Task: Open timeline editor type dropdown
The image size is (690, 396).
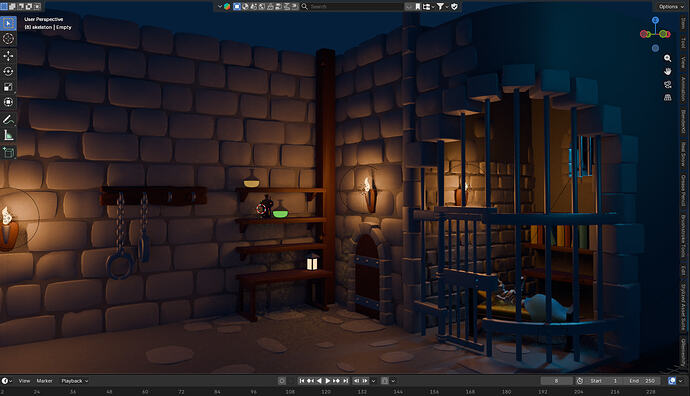Action: (7, 381)
